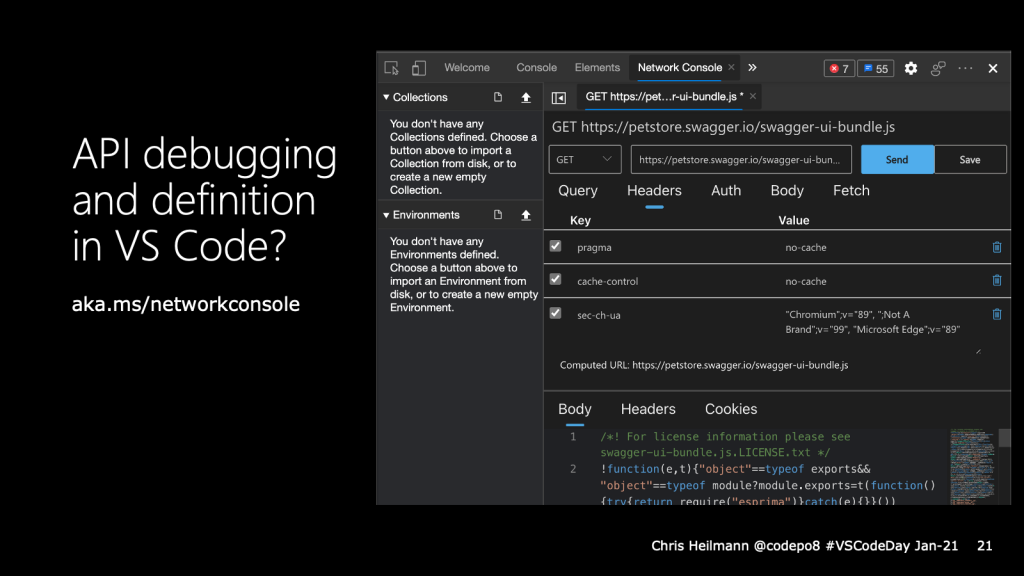The image size is (1024, 576).
Task: Uncheck the pragma header checkbox
Action: pyautogui.click(x=555, y=246)
